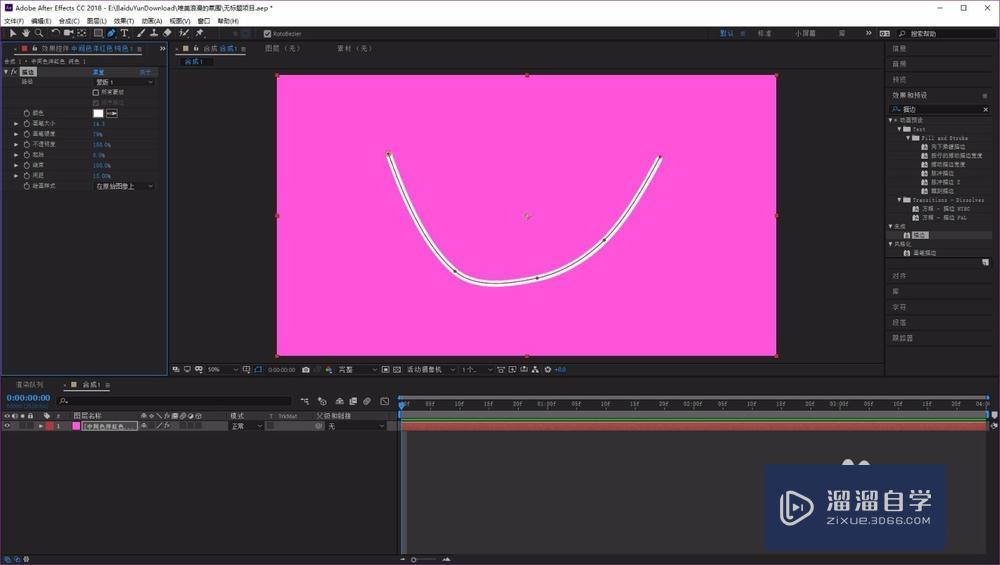The width and height of the screenshot is (1000, 565).
Task: Open the 绘画样式 dropdown
Action: tap(124, 186)
